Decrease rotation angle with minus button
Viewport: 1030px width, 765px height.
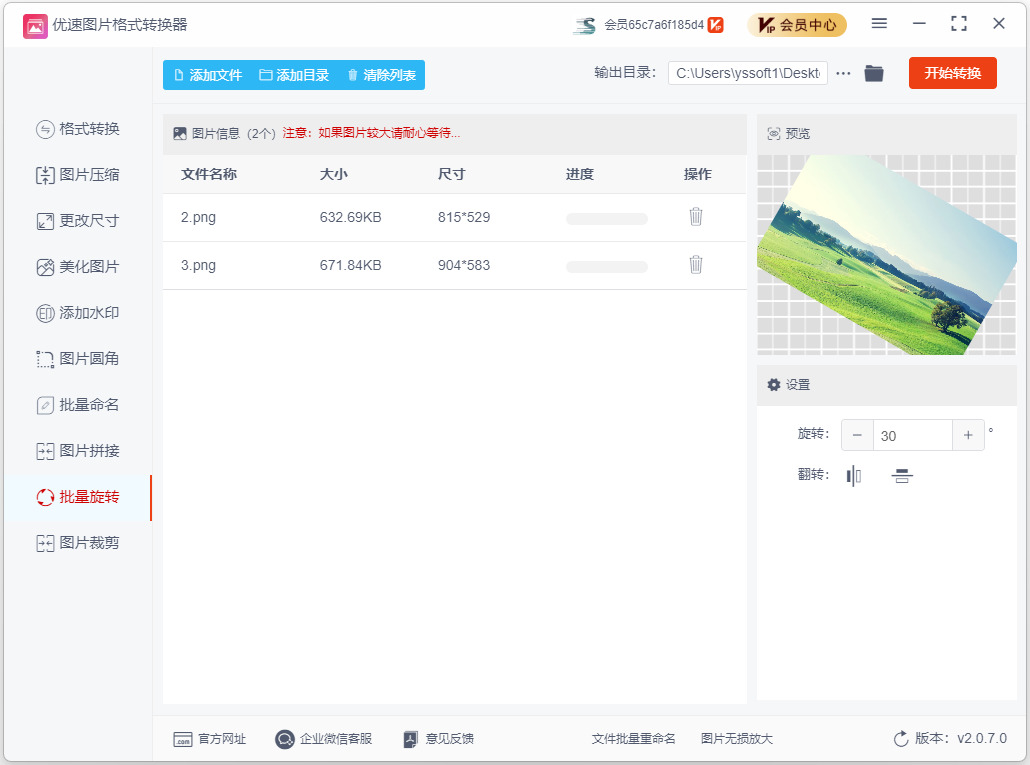tap(857, 435)
